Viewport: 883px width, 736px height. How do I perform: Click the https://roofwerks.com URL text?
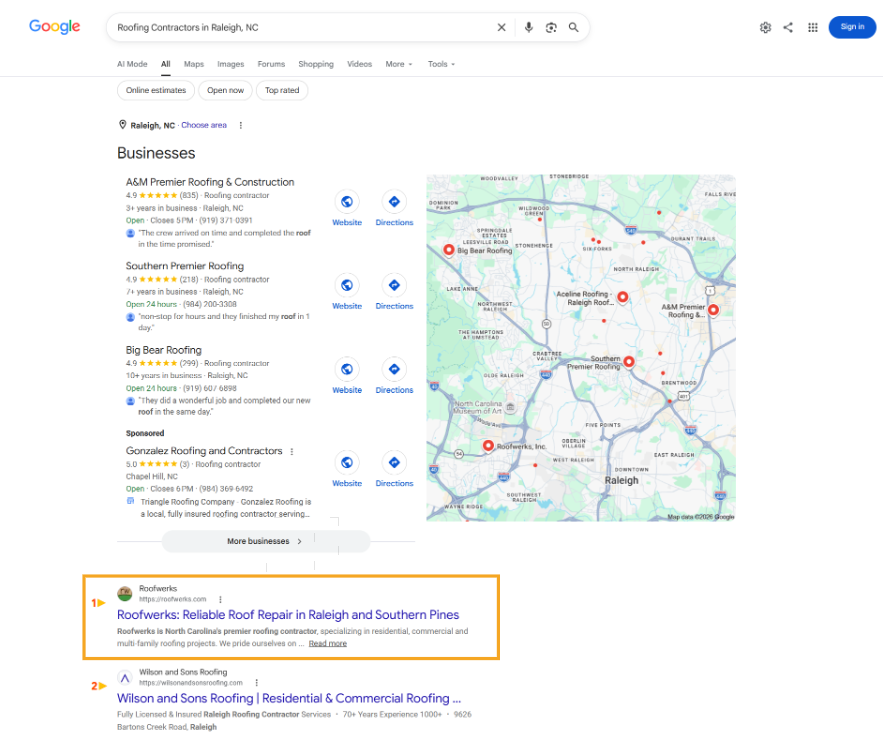tap(172, 599)
